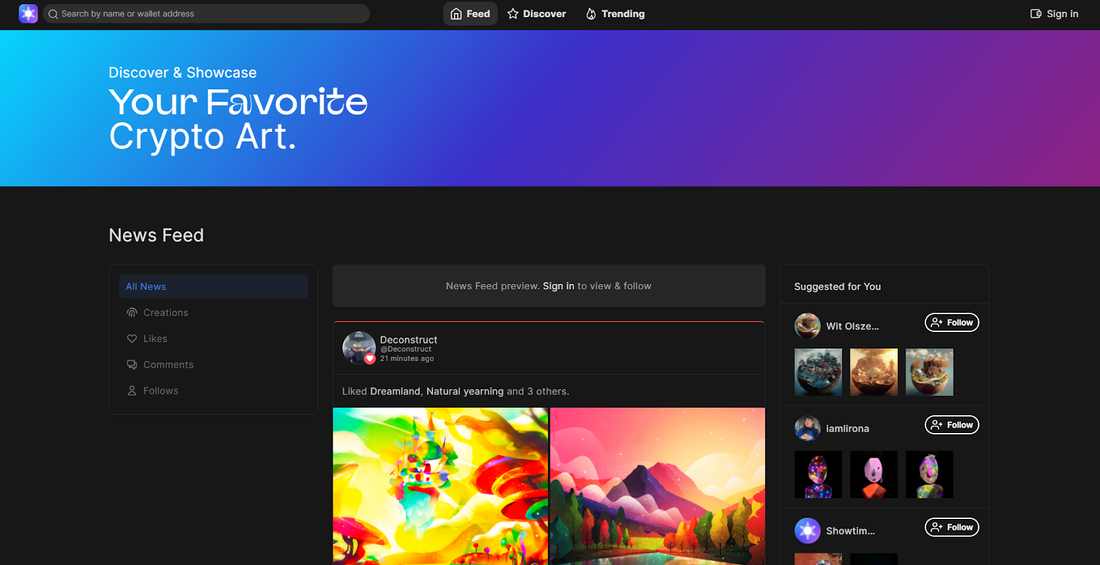Click the Sign in link in feed preview banner
This screenshot has height=565, width=1100.
558,286
